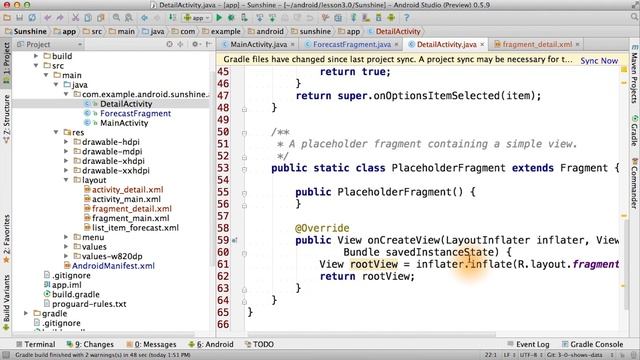Open the app run configuration dropdown
640x360 pixels.
pyautogui.click(x=197, y=18)
